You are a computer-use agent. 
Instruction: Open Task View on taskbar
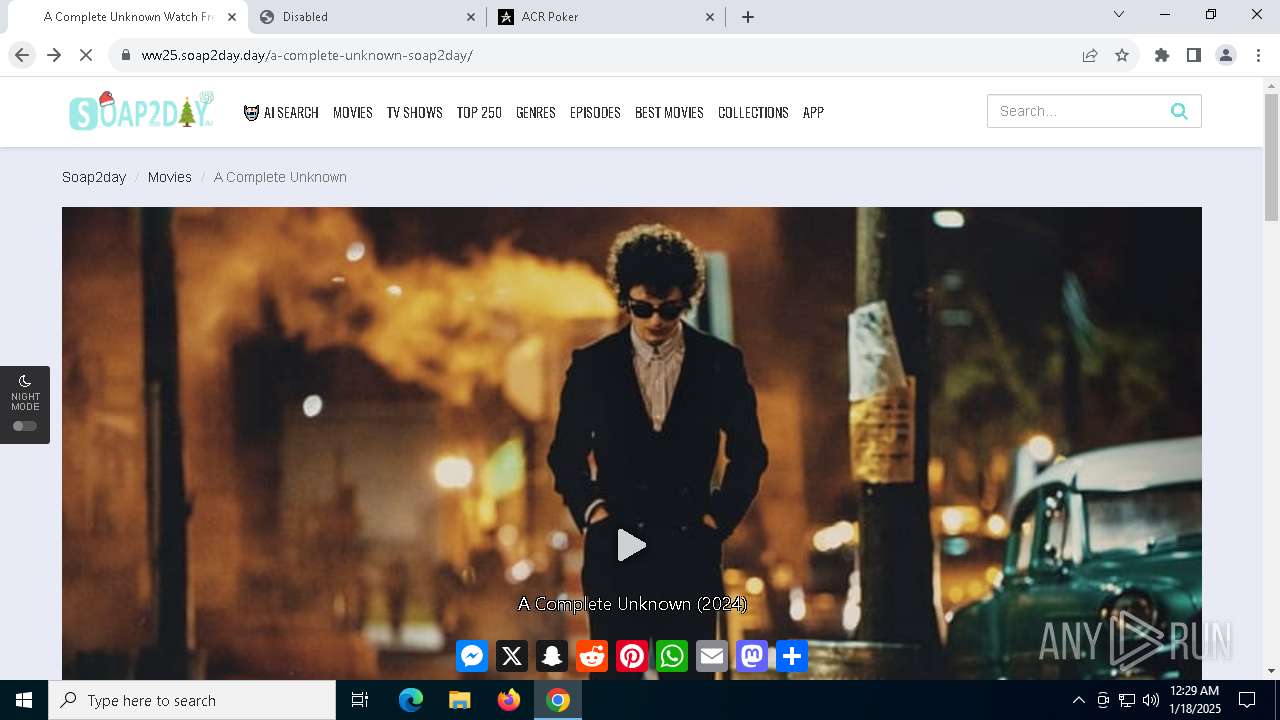(360, 700)
